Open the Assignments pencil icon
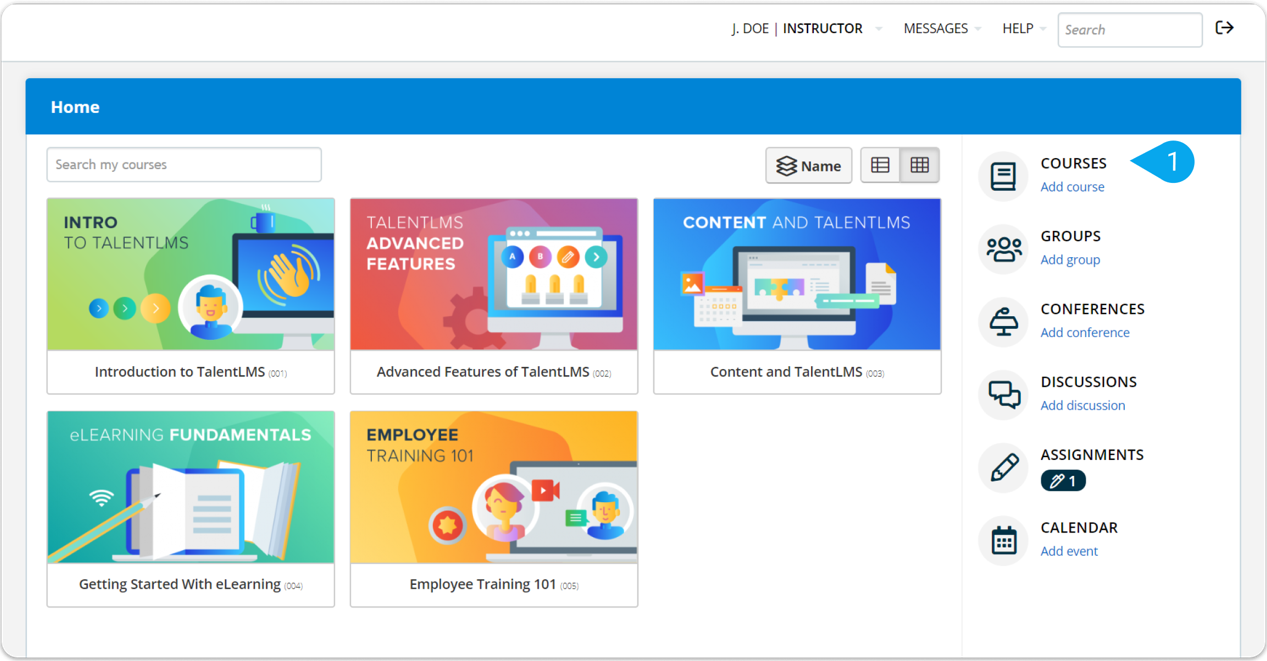This screenshot has height=661, width=1267. pyautogui.click(x=1003, y=468)
